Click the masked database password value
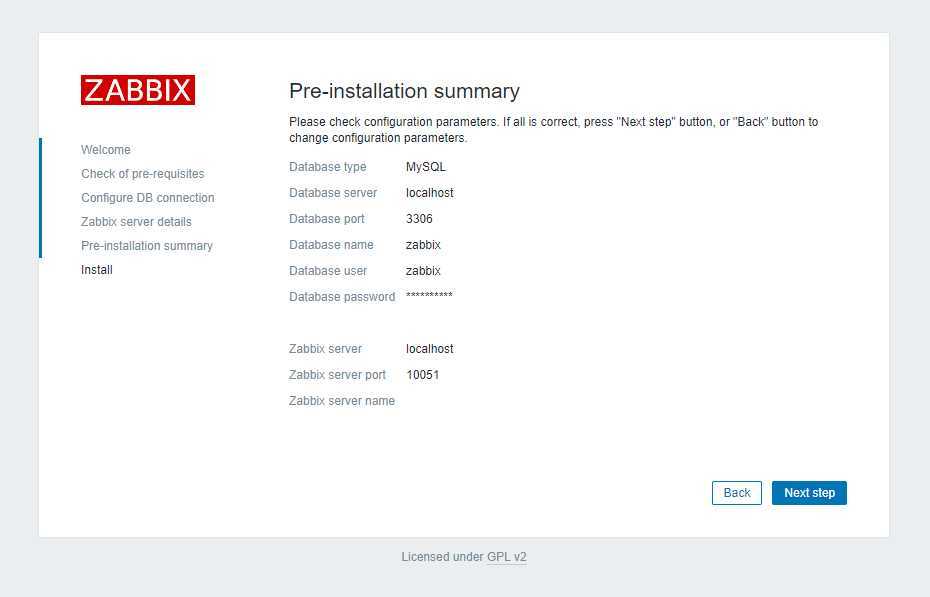 (x=429, y=295)
